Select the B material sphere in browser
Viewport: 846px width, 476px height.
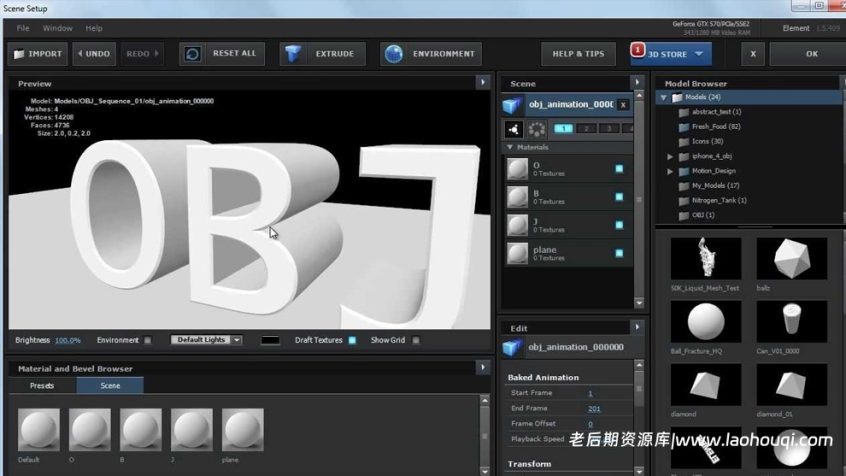141,430
